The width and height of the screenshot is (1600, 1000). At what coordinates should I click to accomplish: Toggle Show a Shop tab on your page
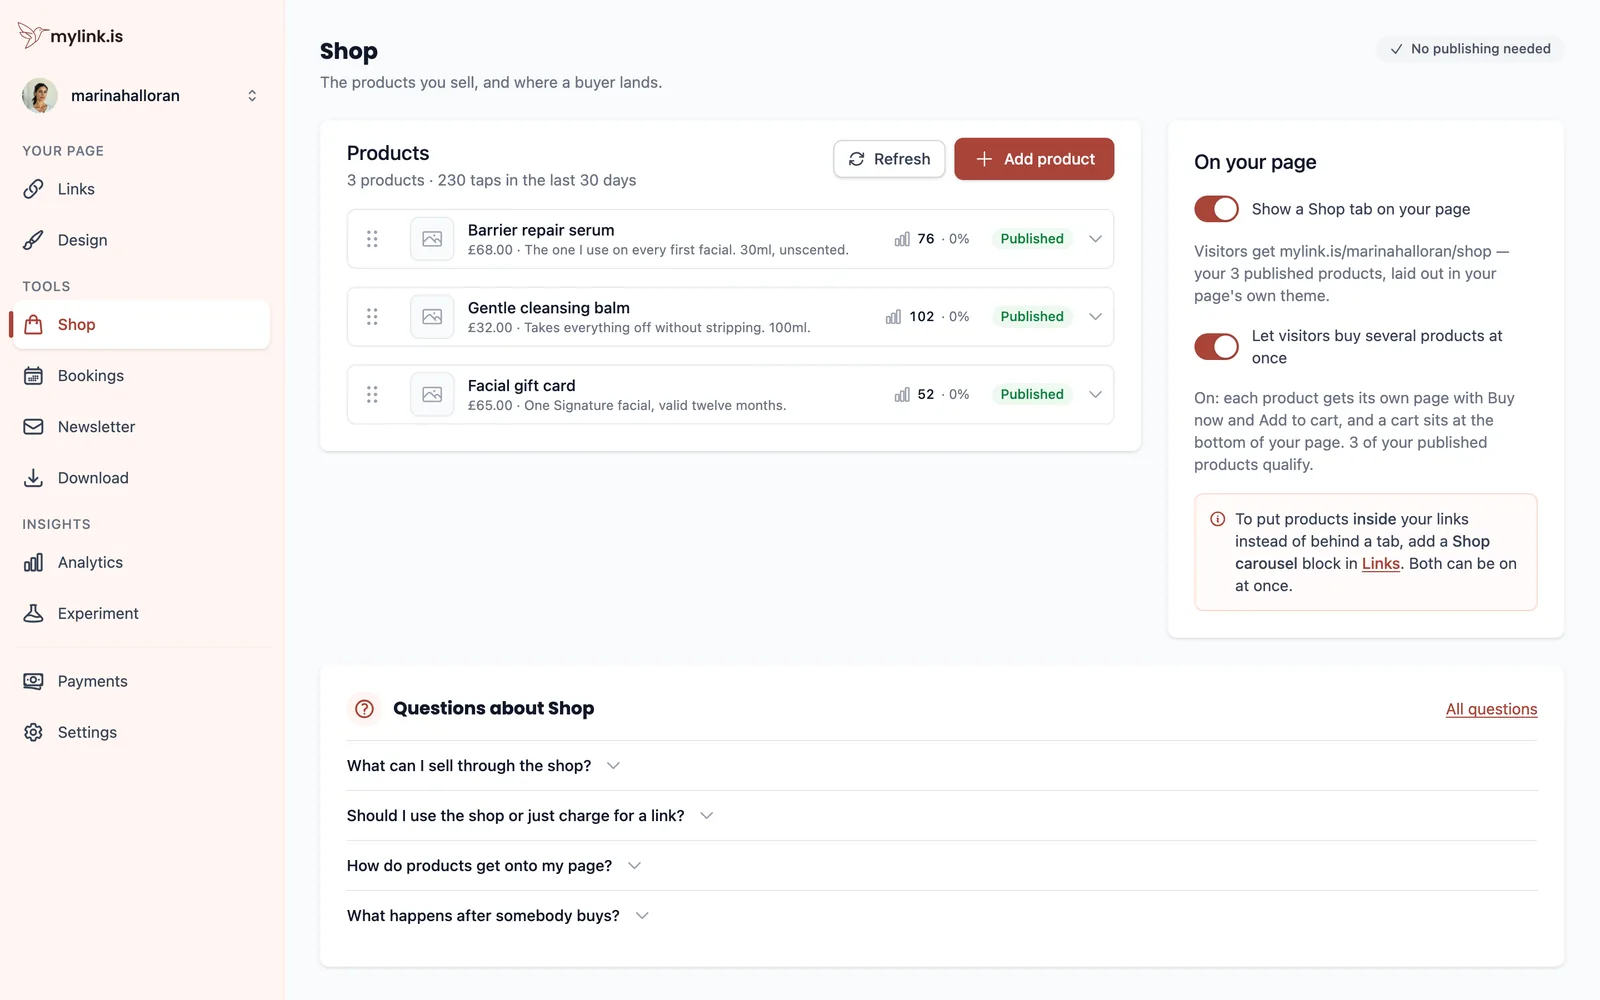click(1216, 209)
